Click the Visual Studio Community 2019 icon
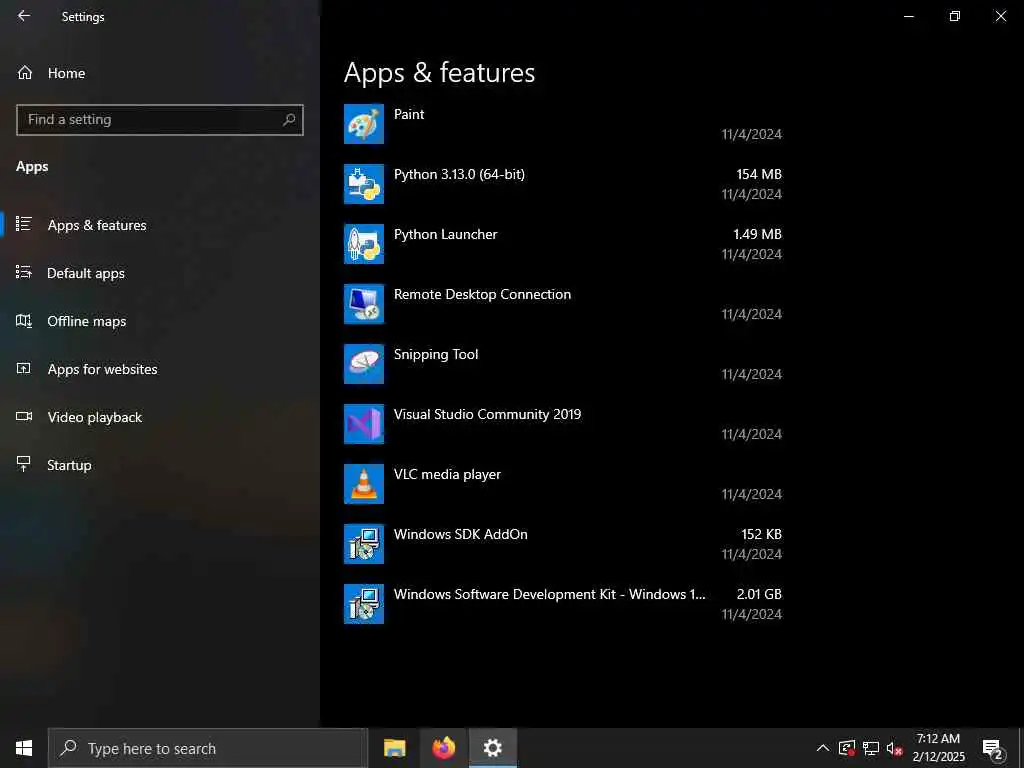The image size is (1024, 768). tap(364, 424)
